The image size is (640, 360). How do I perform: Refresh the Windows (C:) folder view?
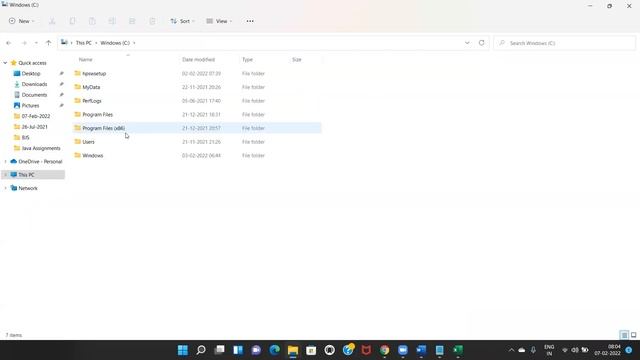482,43
